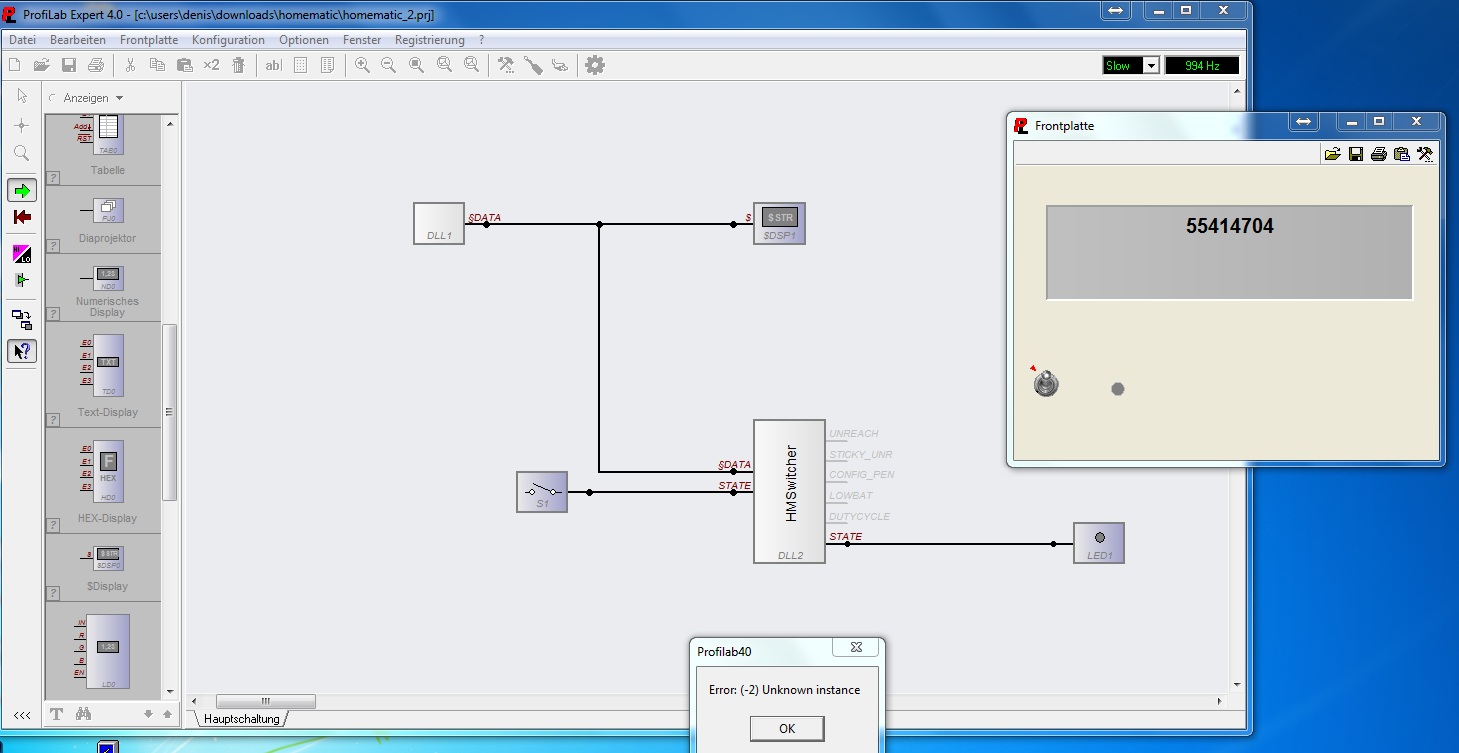
Task: Open the Fenster menu
Action: tap(362, 40)
